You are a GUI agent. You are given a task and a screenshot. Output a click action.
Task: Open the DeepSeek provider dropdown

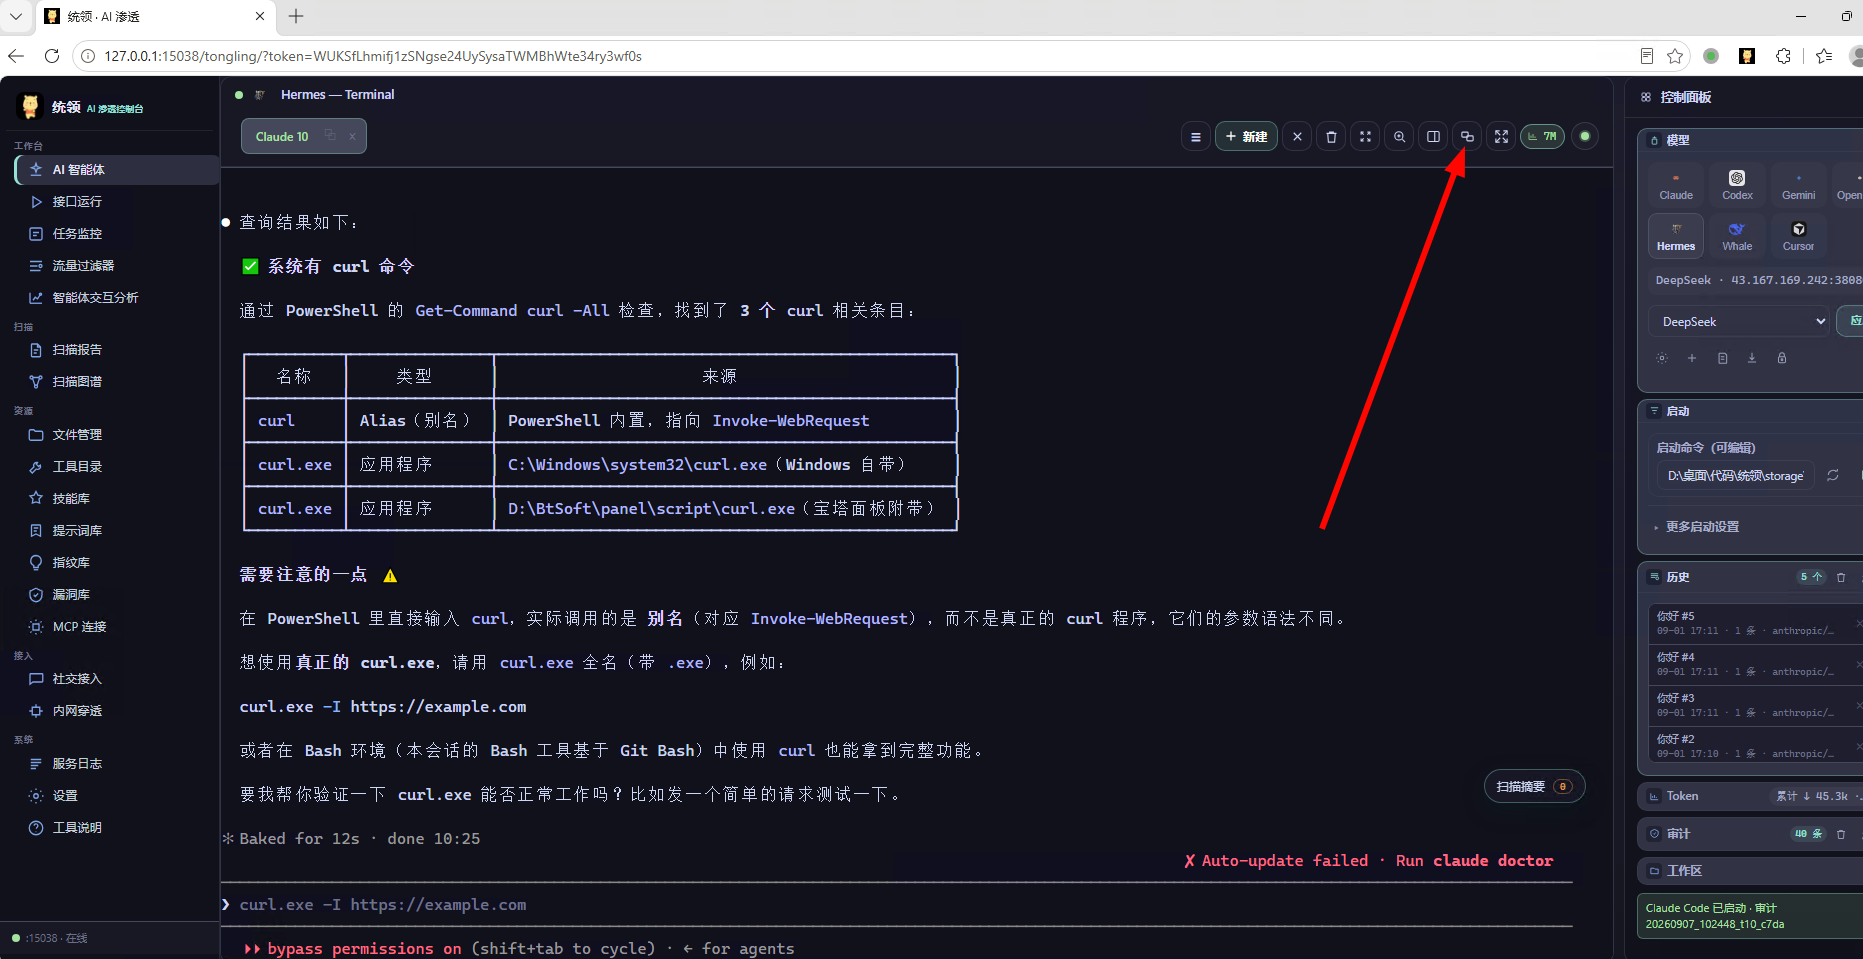click(x=1740, y=321)
